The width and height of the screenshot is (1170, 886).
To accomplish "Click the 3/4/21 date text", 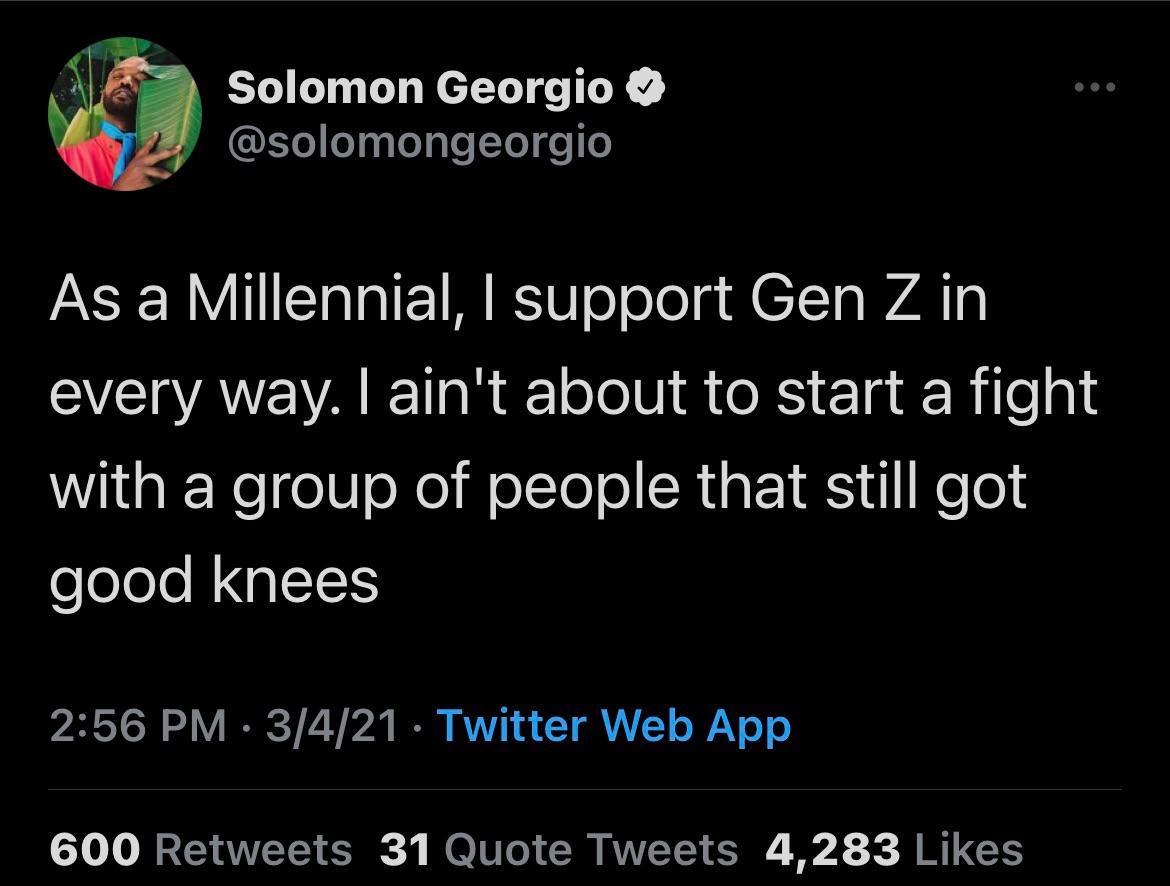I will point(330,727).
